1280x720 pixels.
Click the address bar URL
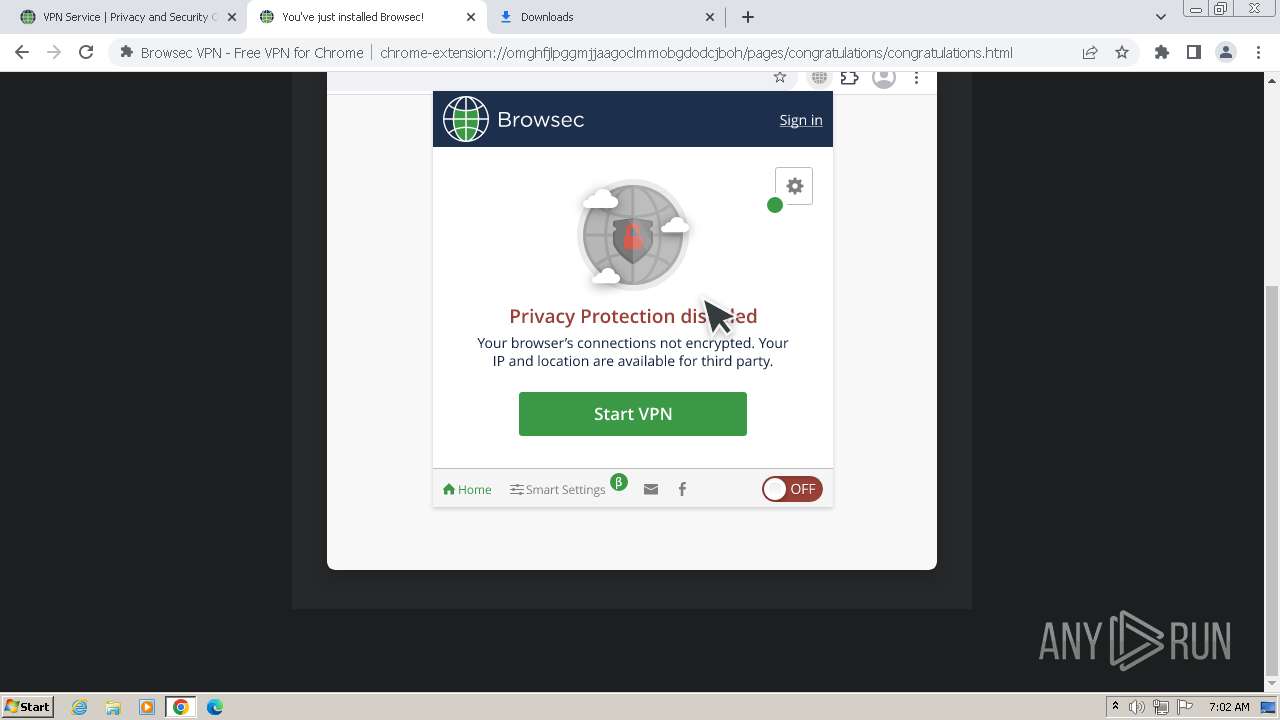[x=696, y=53]
